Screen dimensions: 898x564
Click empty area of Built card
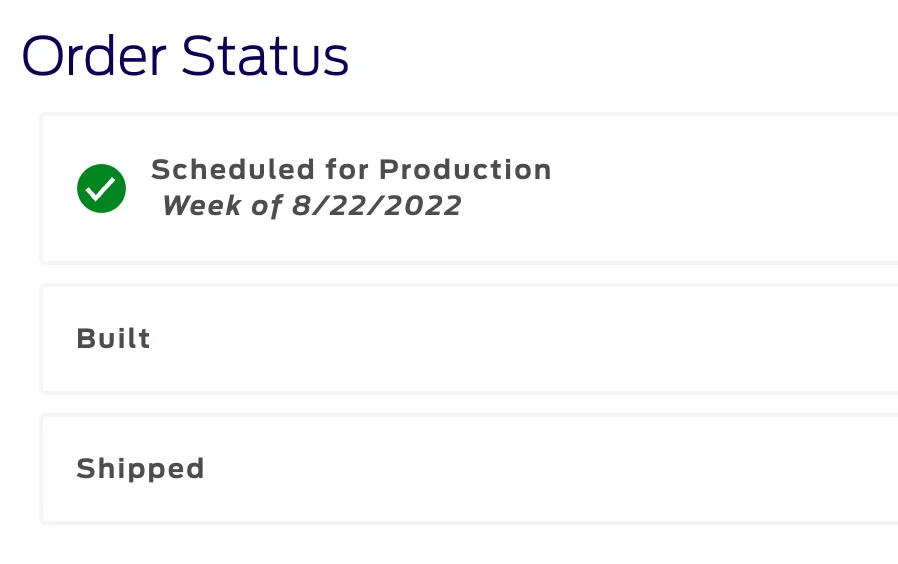click(x=515, y=339)
